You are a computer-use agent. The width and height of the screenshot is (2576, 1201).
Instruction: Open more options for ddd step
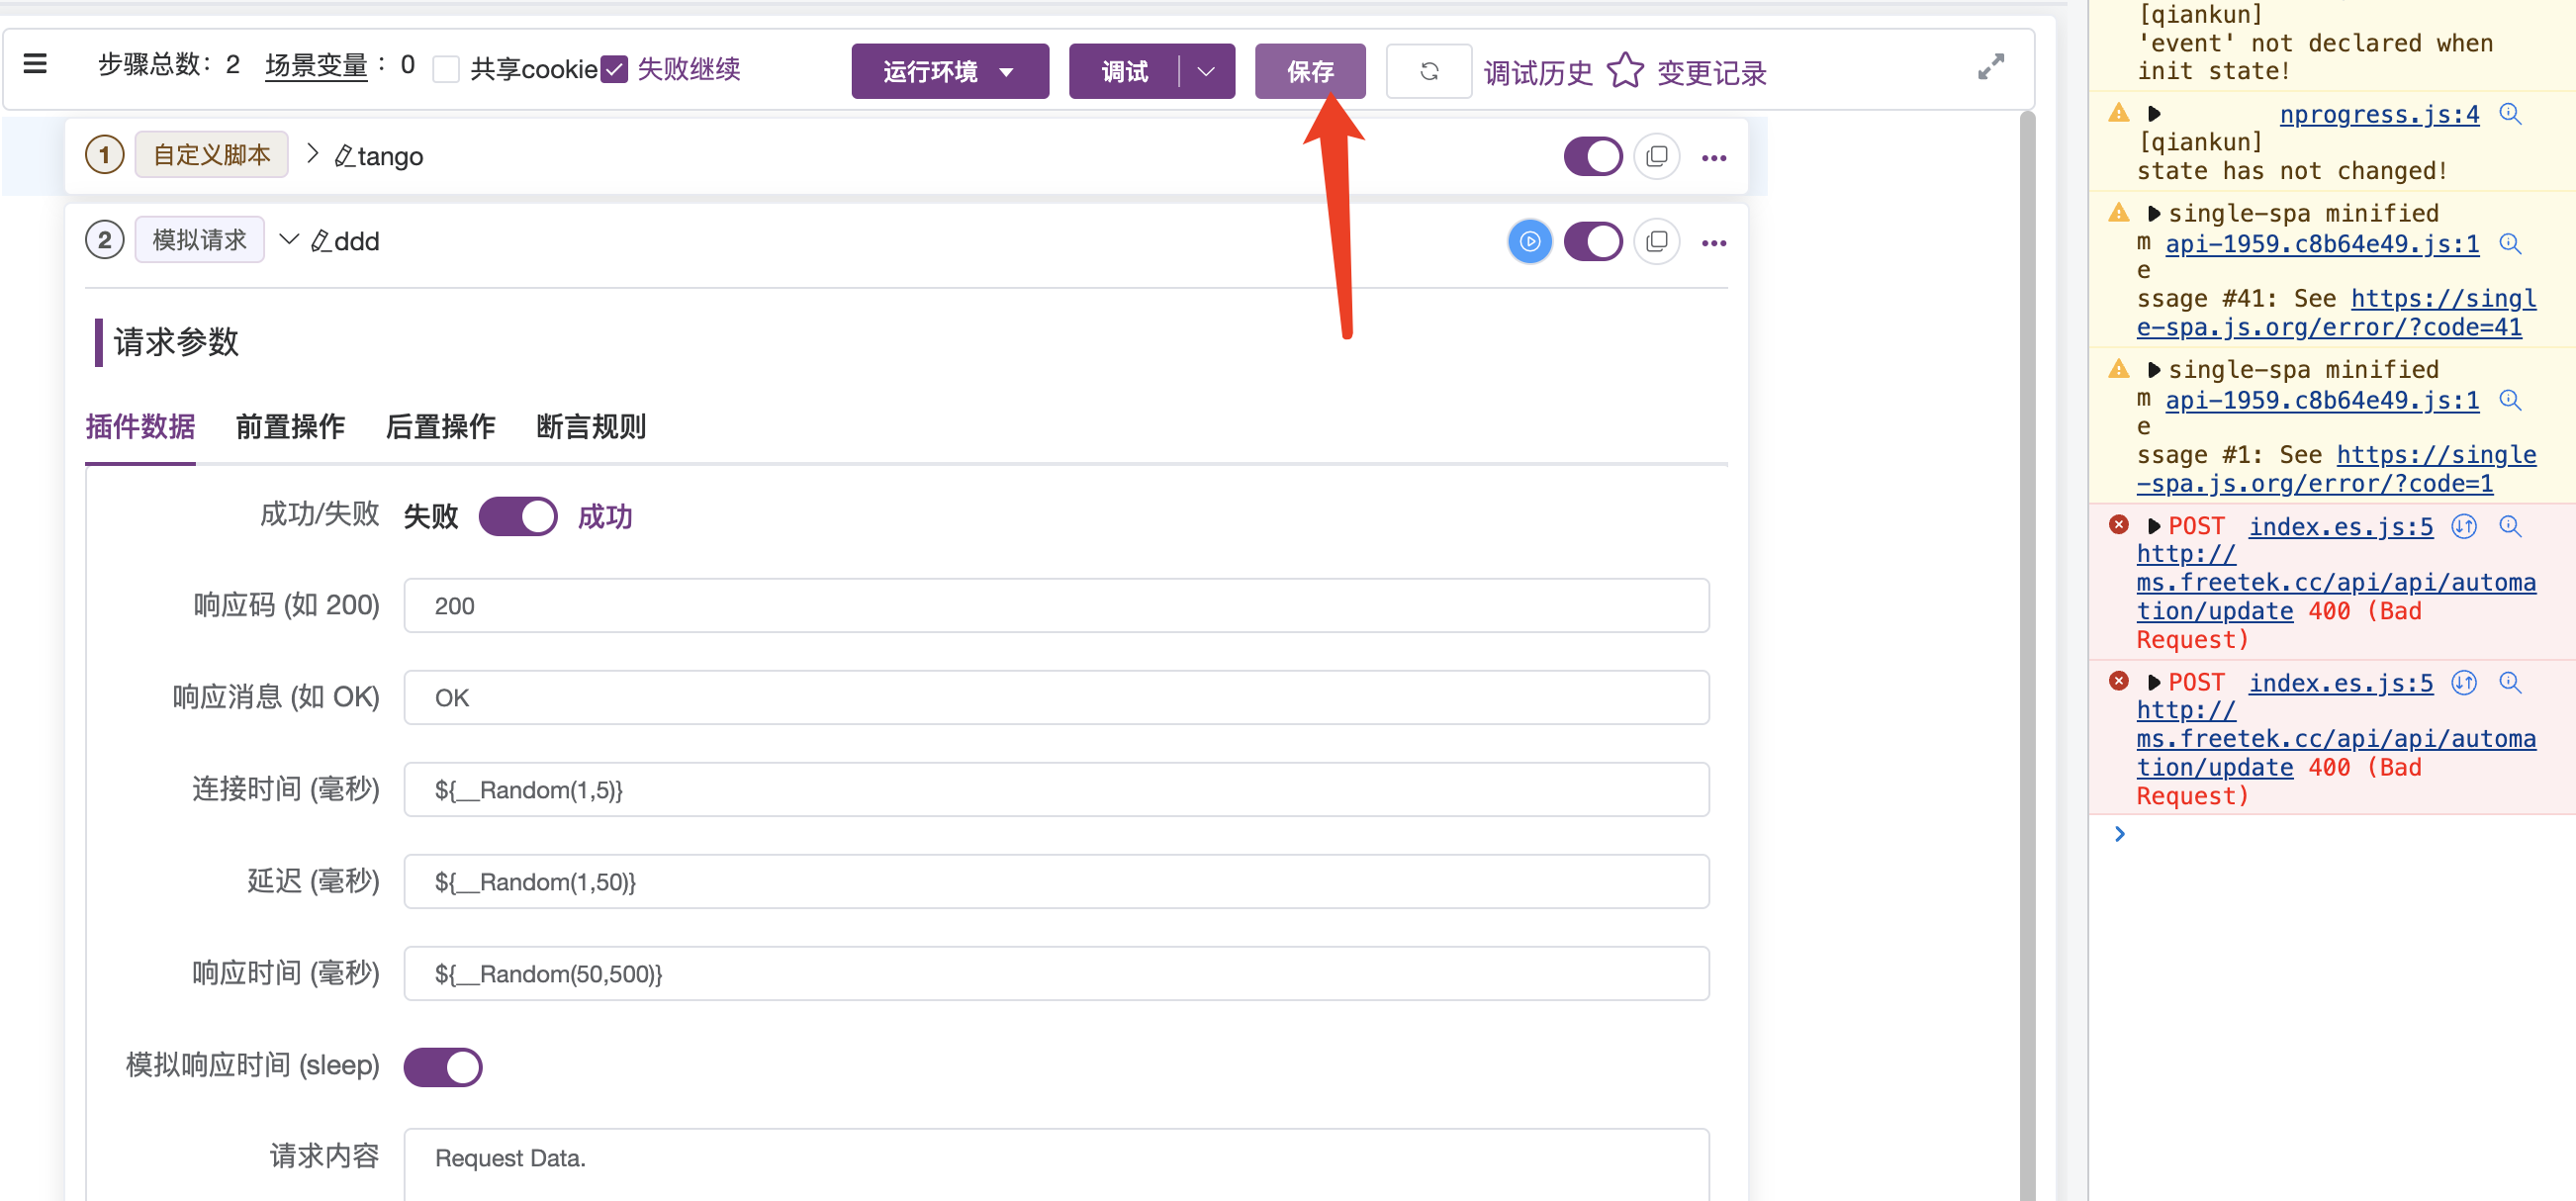pos(1714,243)
